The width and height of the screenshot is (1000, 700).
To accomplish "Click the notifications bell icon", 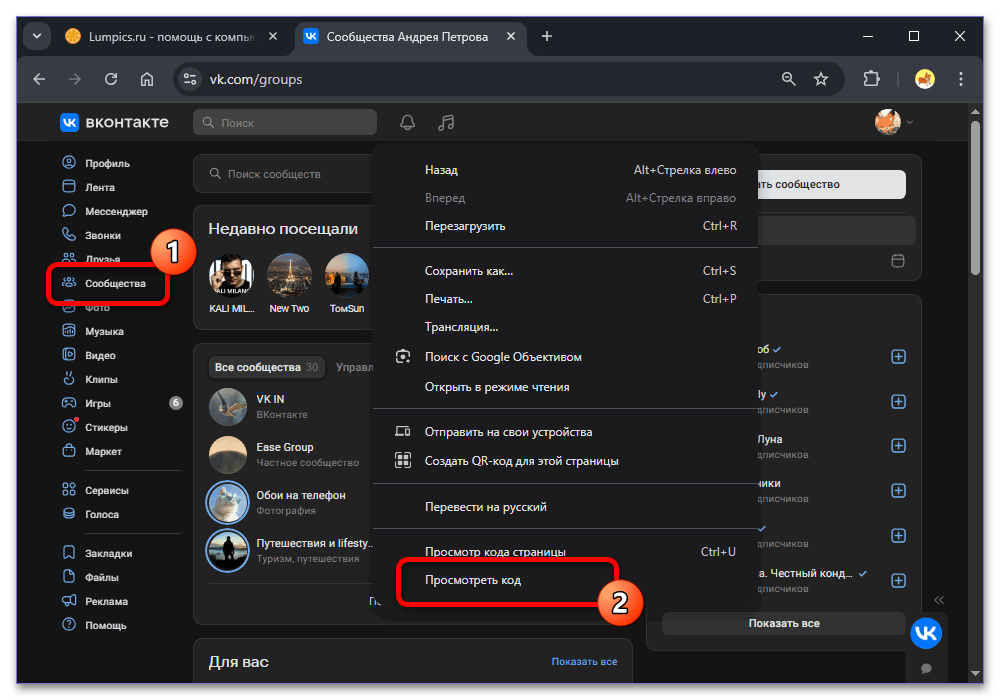I will pos(408,122).
